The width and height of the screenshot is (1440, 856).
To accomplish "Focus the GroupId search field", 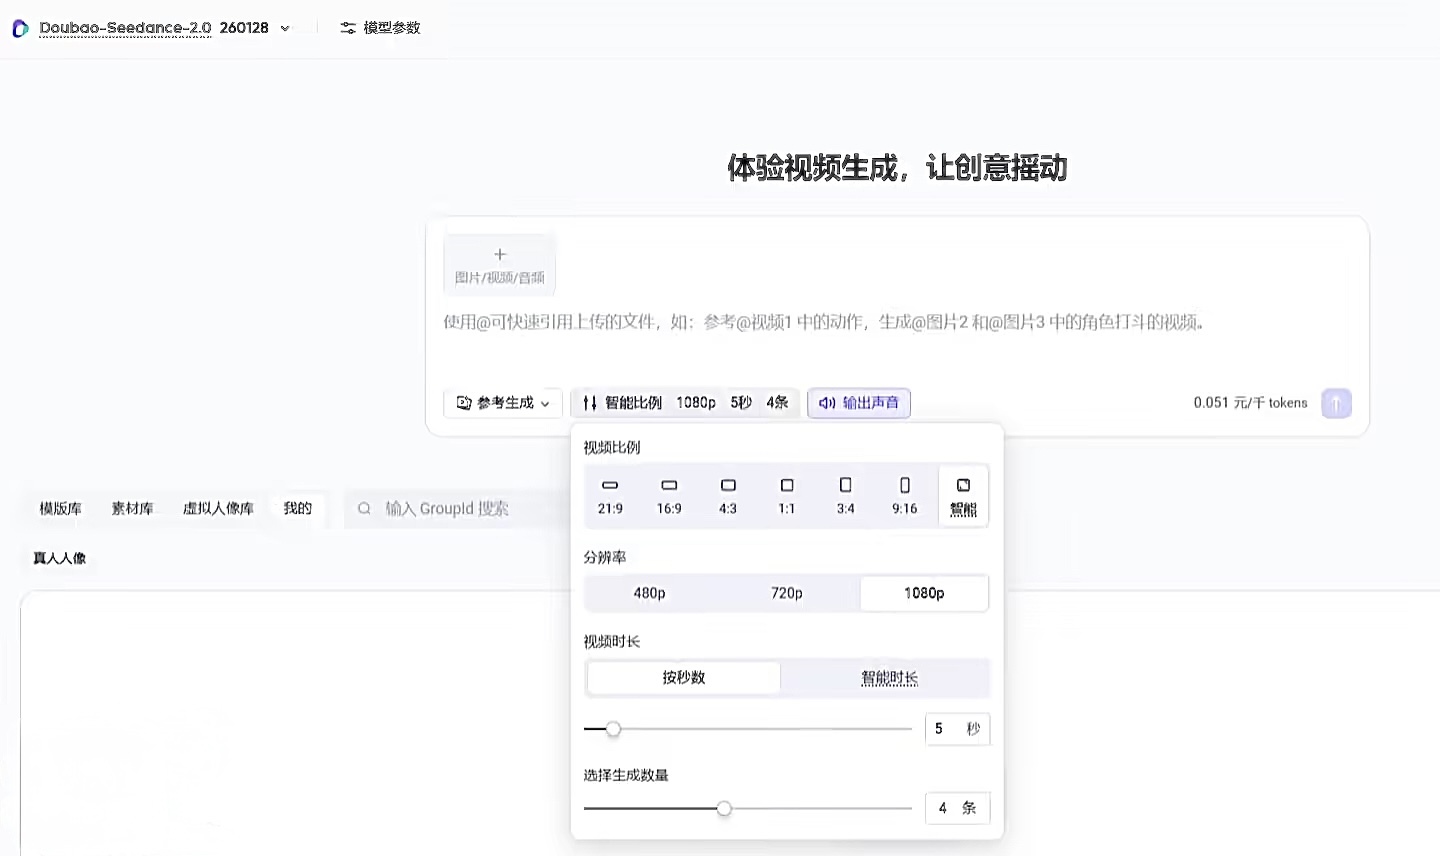I will coord(460,508).
